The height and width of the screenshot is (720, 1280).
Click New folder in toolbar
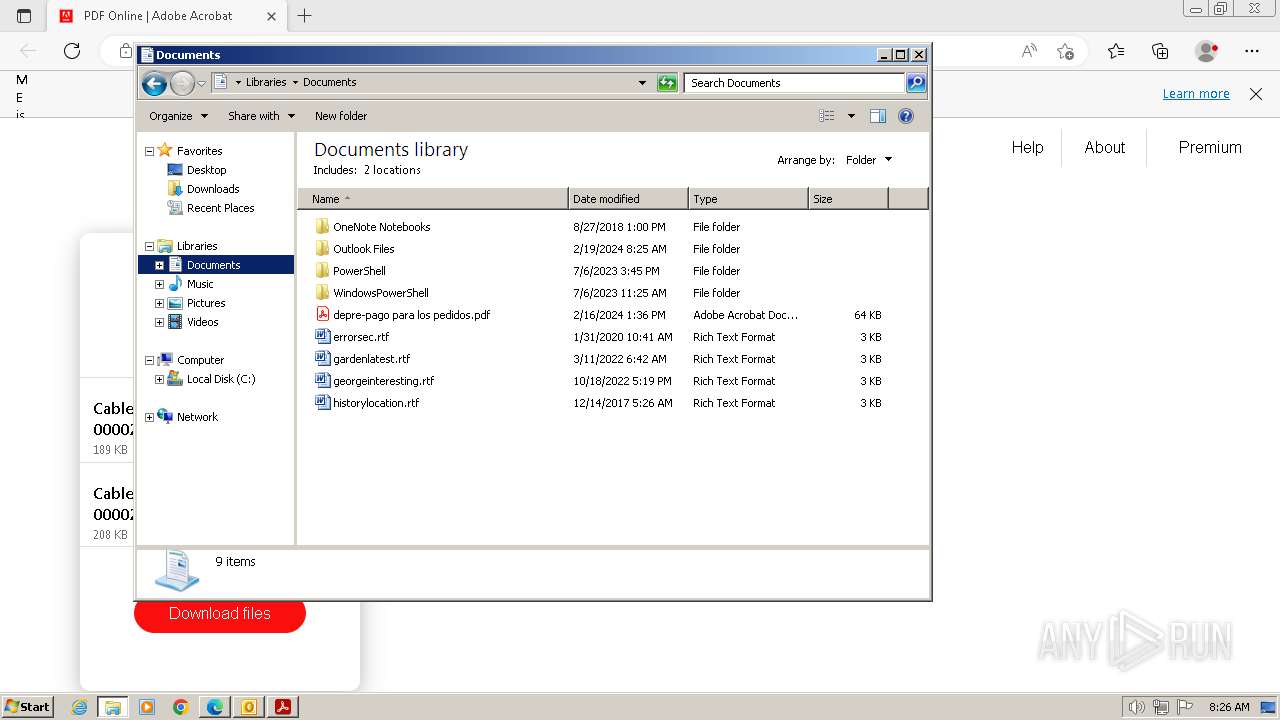(x=341, y=116)
